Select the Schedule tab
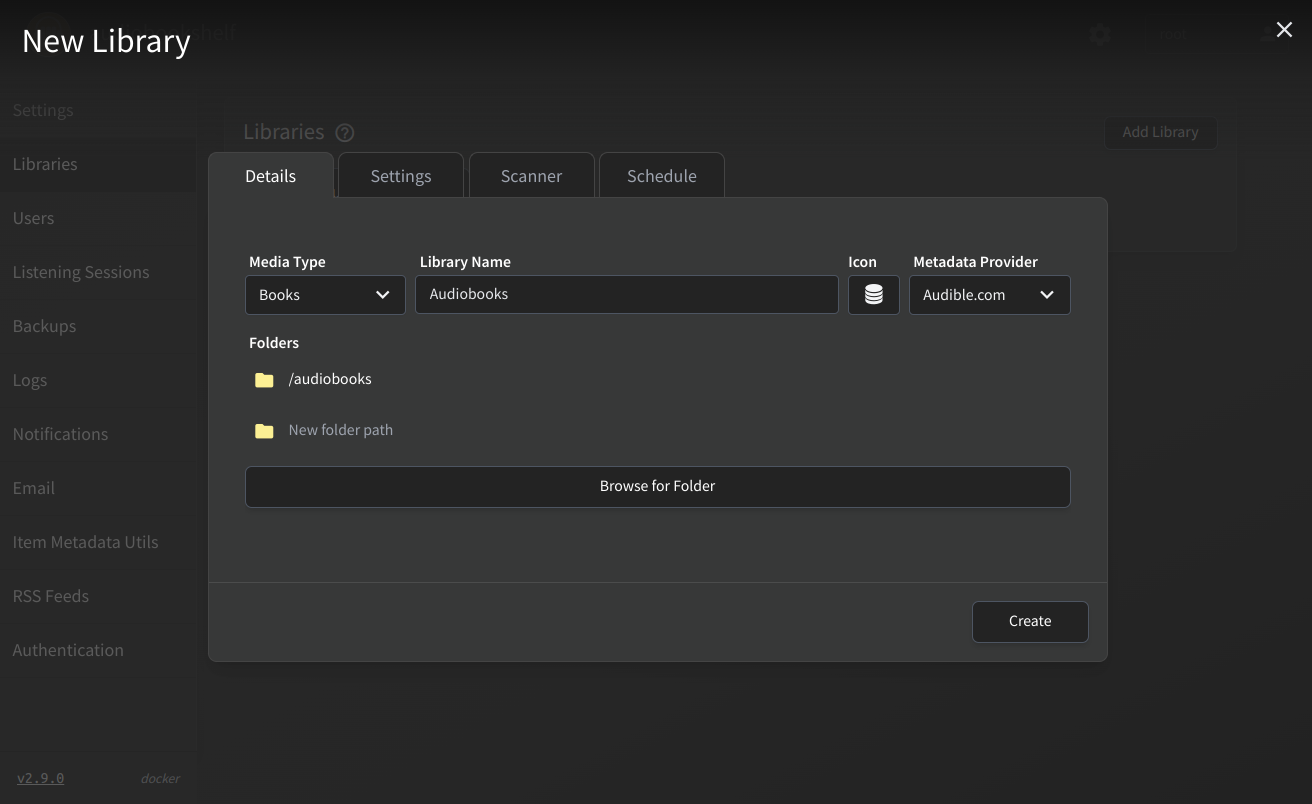Screen dimensions: 1312x804 coord(661,176)
